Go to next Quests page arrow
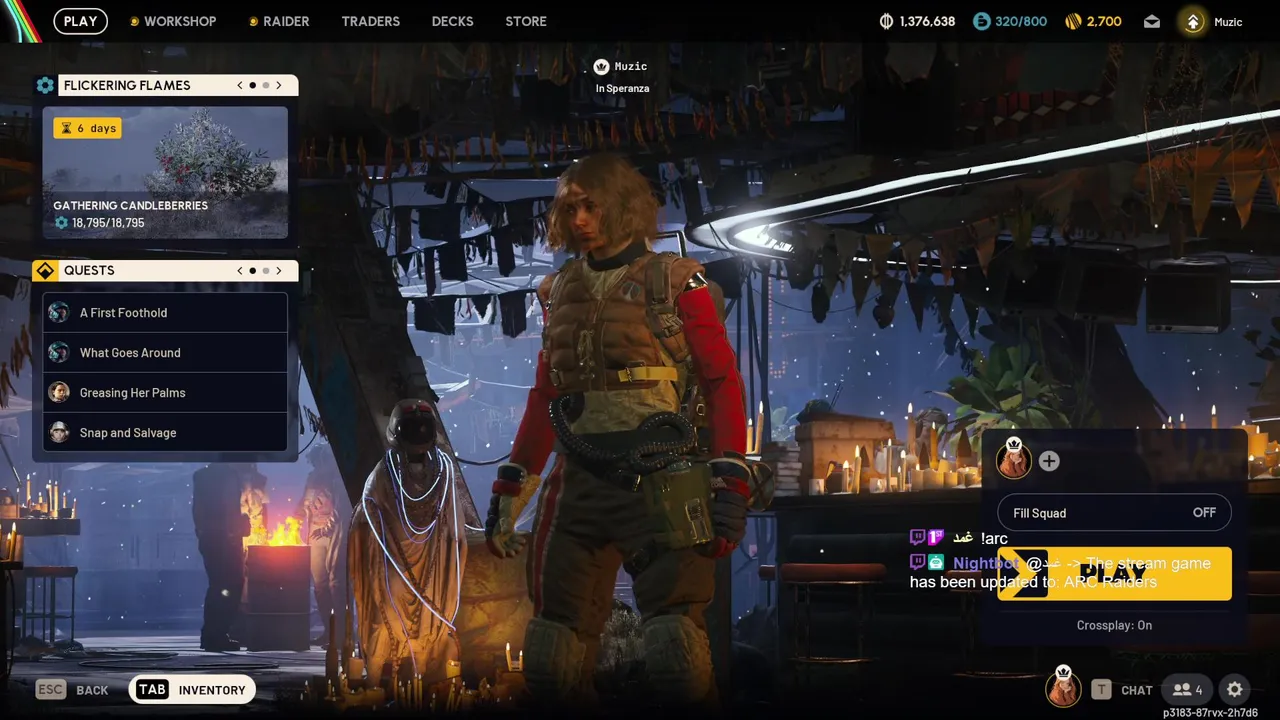1280x720 pixels. 279,270
